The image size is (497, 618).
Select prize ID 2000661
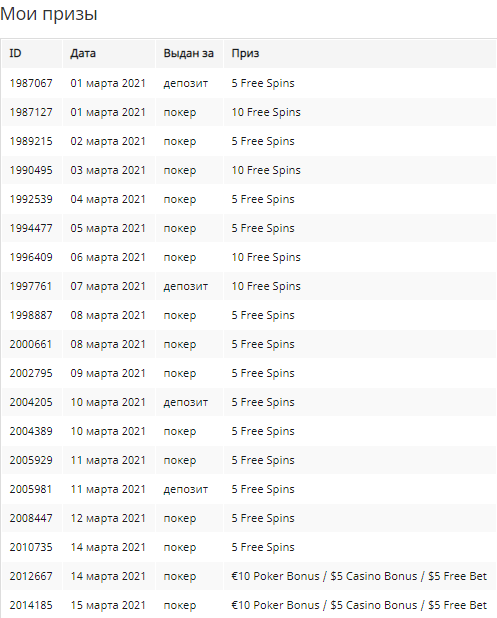(x=31, y=344)
